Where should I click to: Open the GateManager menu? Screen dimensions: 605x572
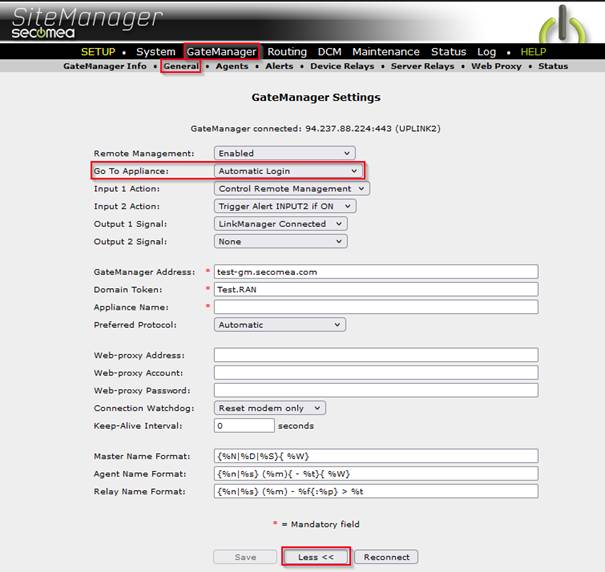click(221, 52)
